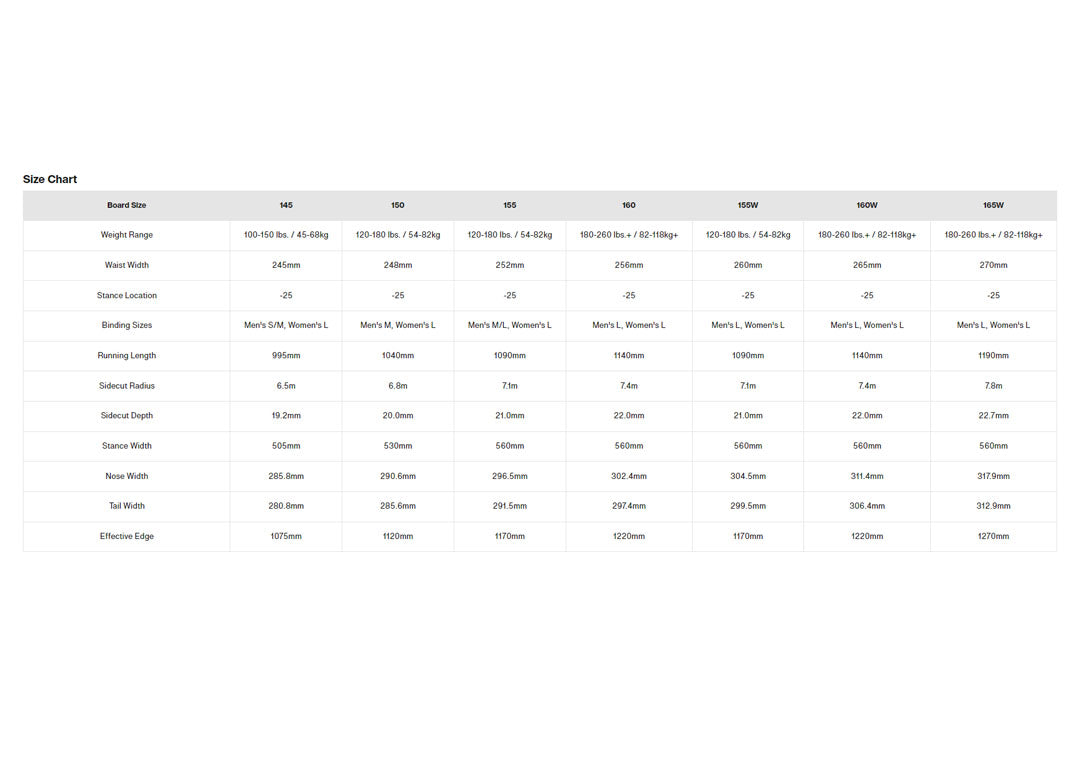Select the 100-150 lbs. weight range cell
This screenshot has width=1080, height=772.
pyautogui.click(x=286, y=235)
